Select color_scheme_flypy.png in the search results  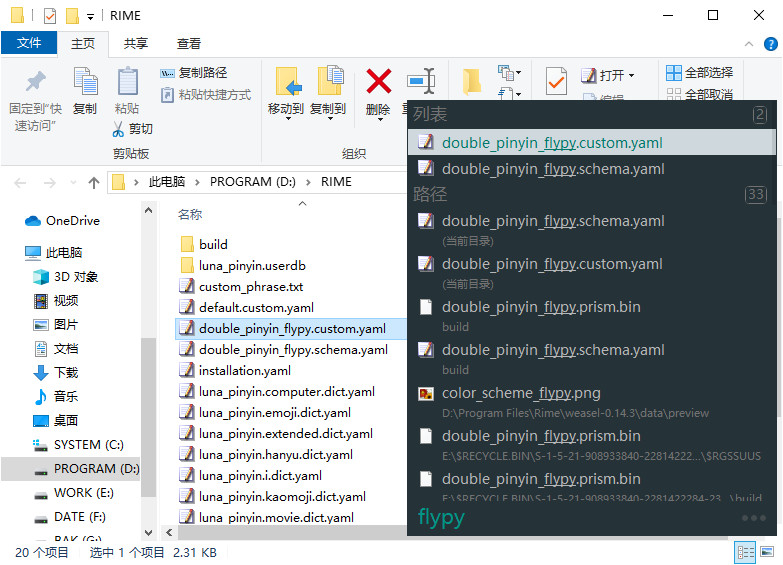pyautogui.click(x=521, y=393)
